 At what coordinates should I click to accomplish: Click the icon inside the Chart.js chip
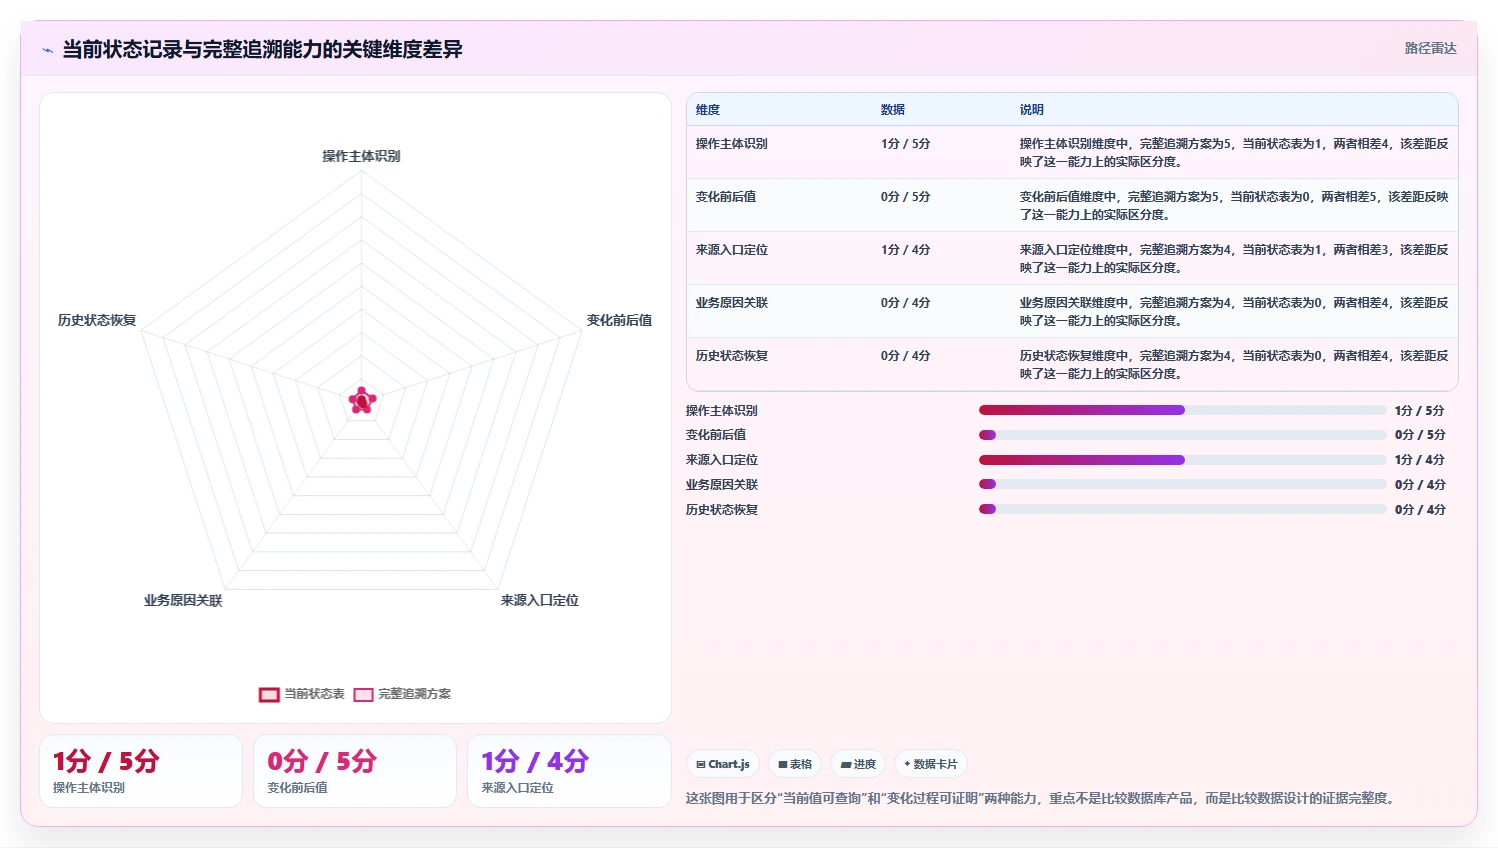click(701, 765)
